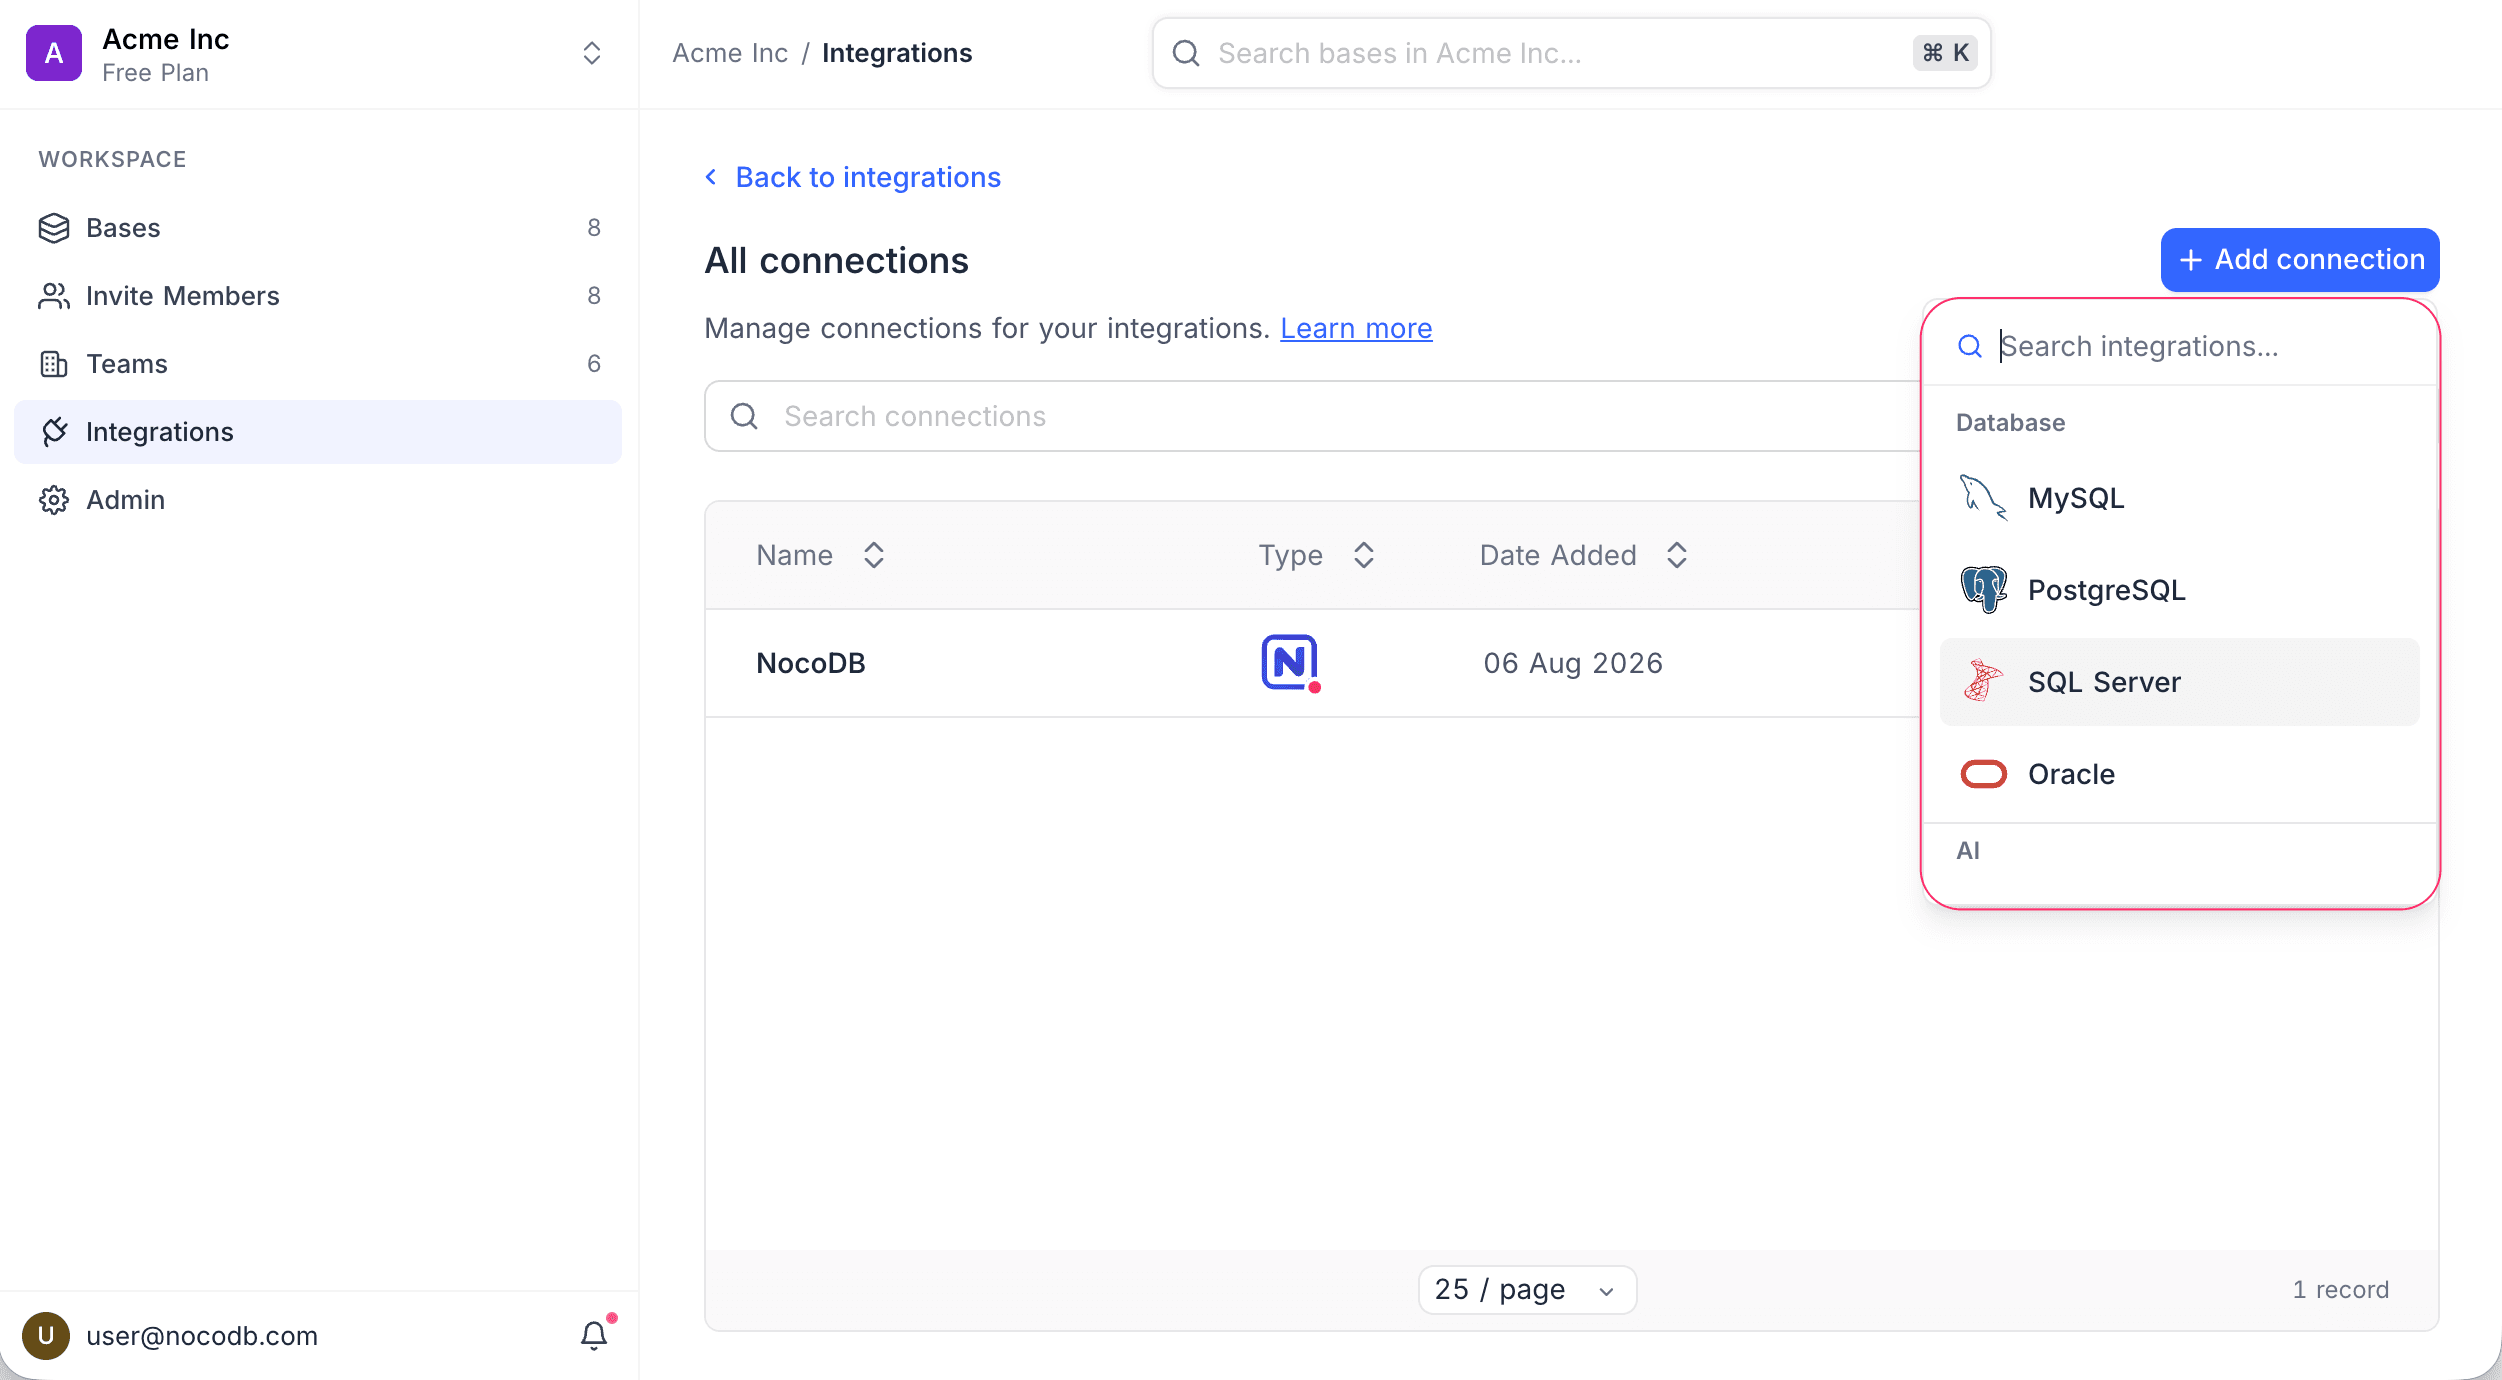Click the Acme Inc breadcrumb
This screenshot has width=2502, height=1380.
[730, 53]
